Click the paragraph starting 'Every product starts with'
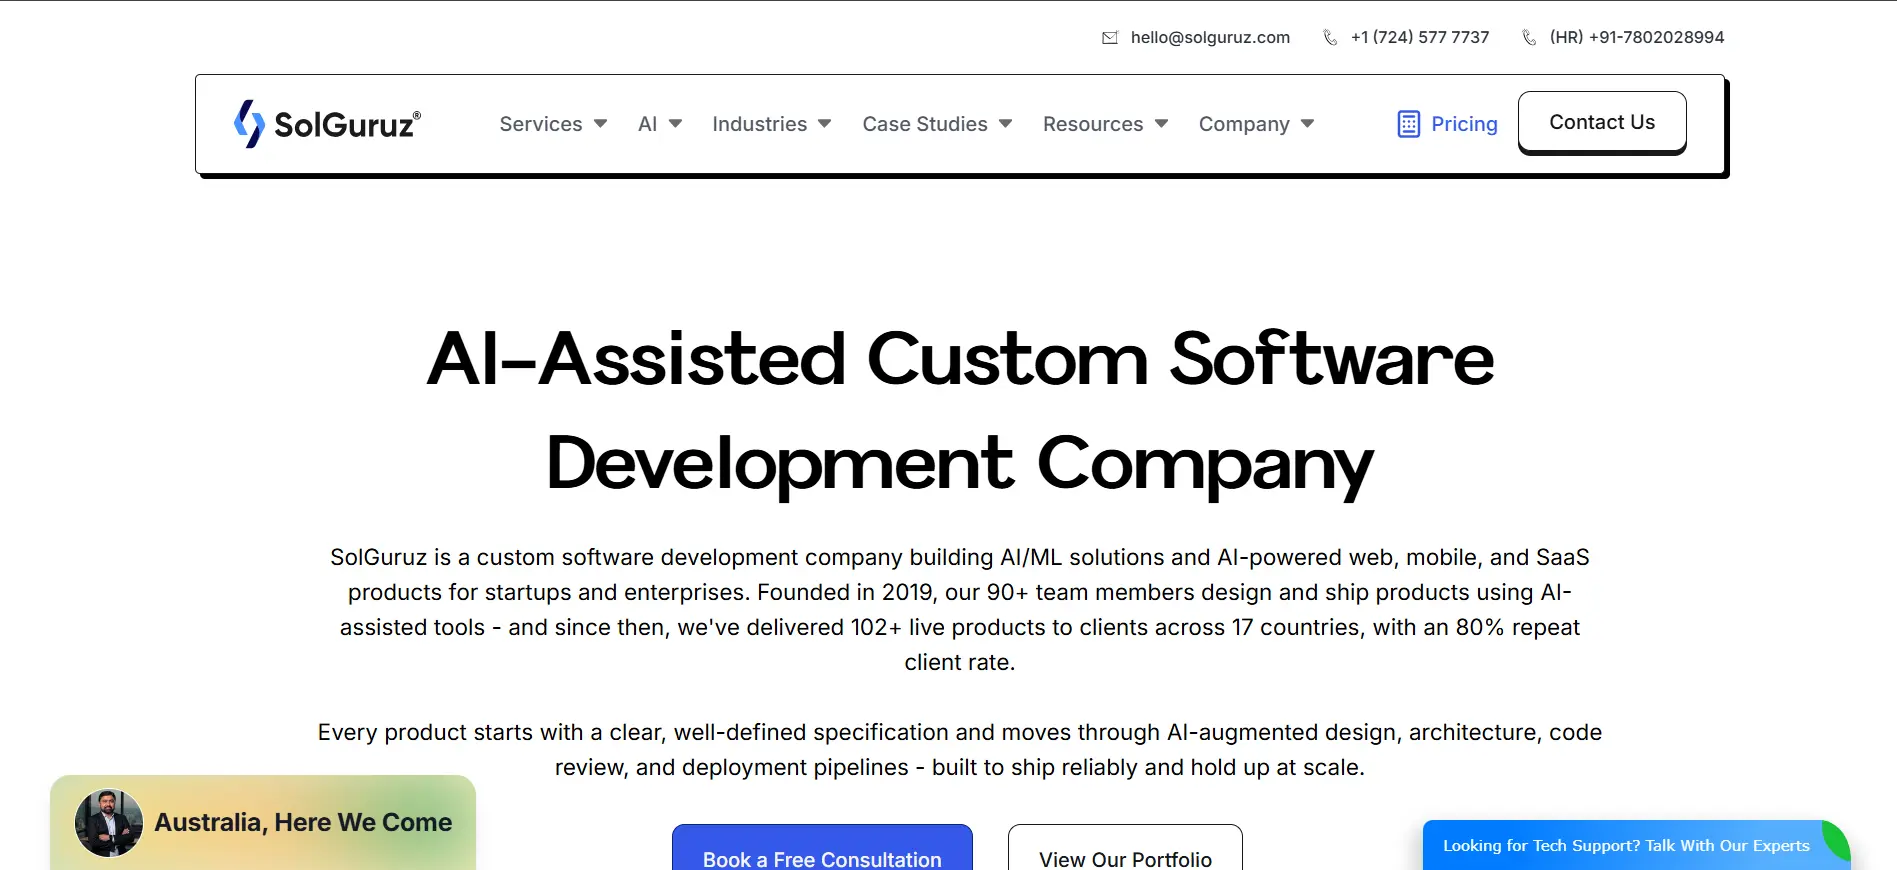 960,750
